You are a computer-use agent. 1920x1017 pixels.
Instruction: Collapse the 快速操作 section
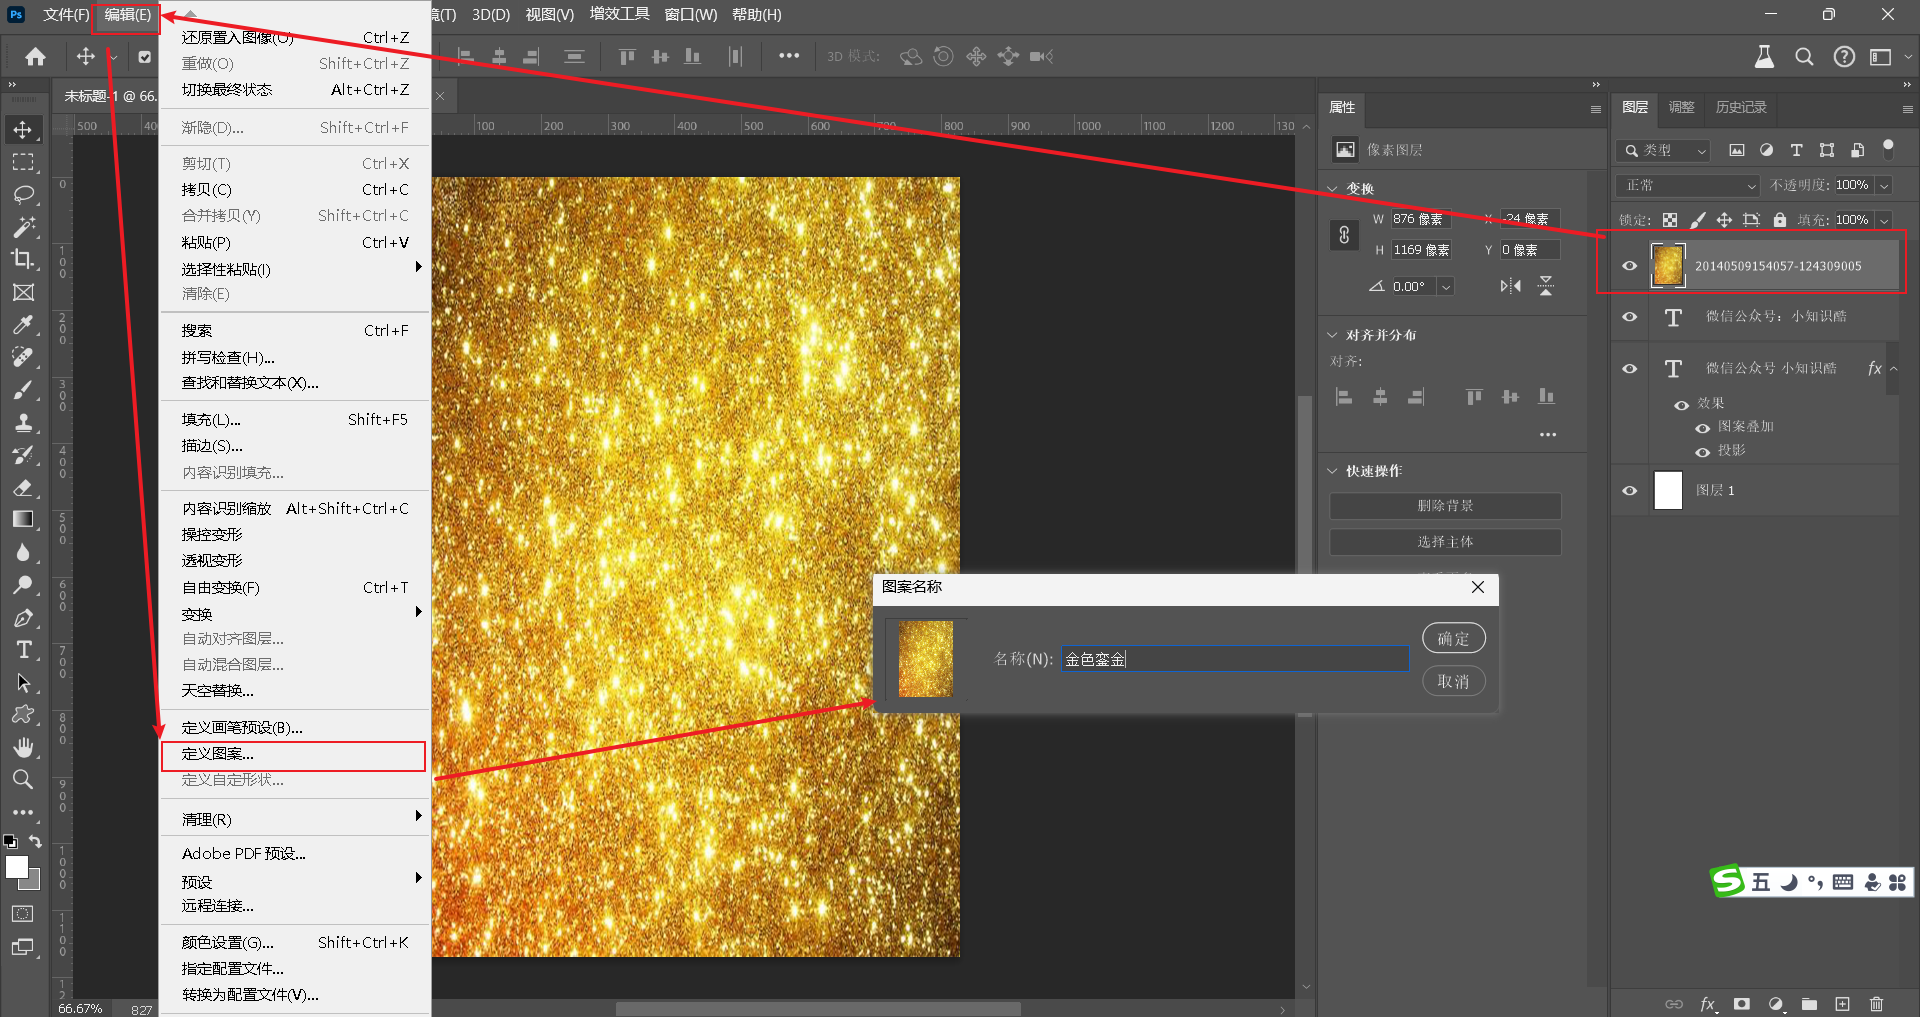point(1333,471)
